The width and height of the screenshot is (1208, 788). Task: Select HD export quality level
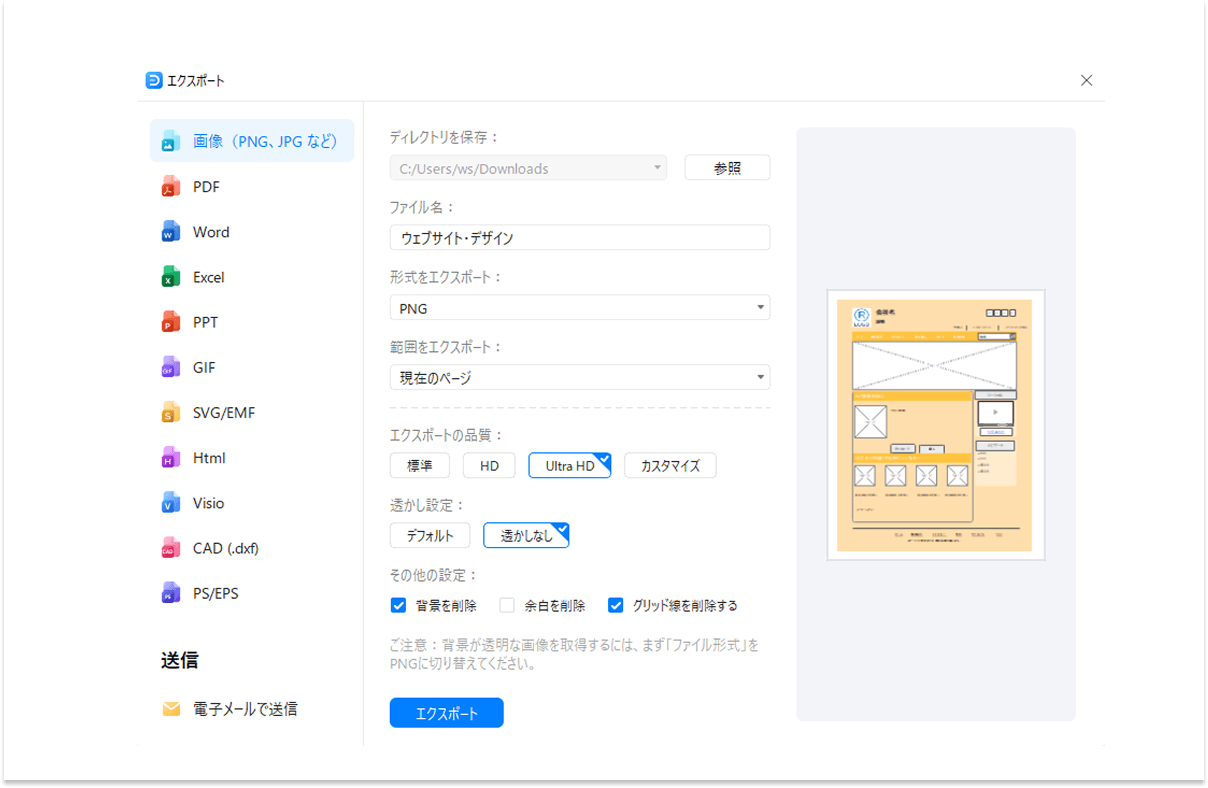(x=489, y=465)
